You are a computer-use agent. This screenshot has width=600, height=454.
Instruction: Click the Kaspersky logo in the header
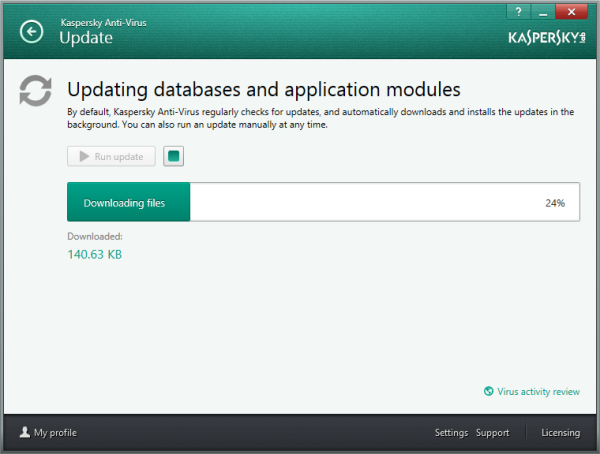538,37
